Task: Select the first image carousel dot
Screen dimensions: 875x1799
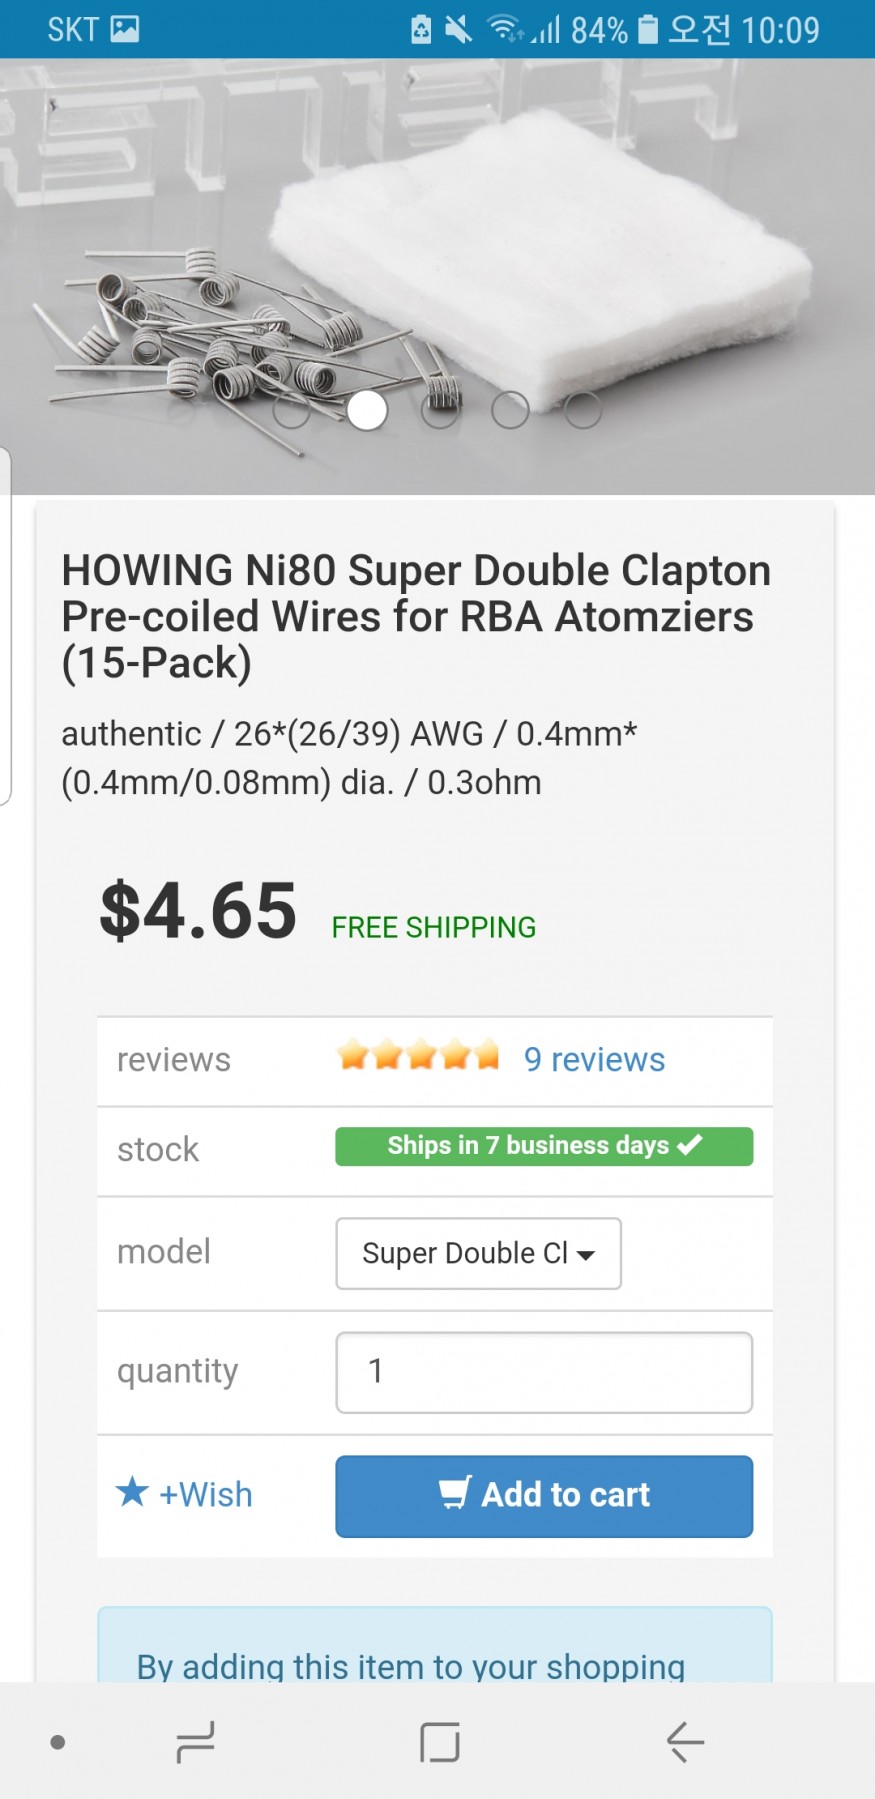Action: click(x=292, y=410)
